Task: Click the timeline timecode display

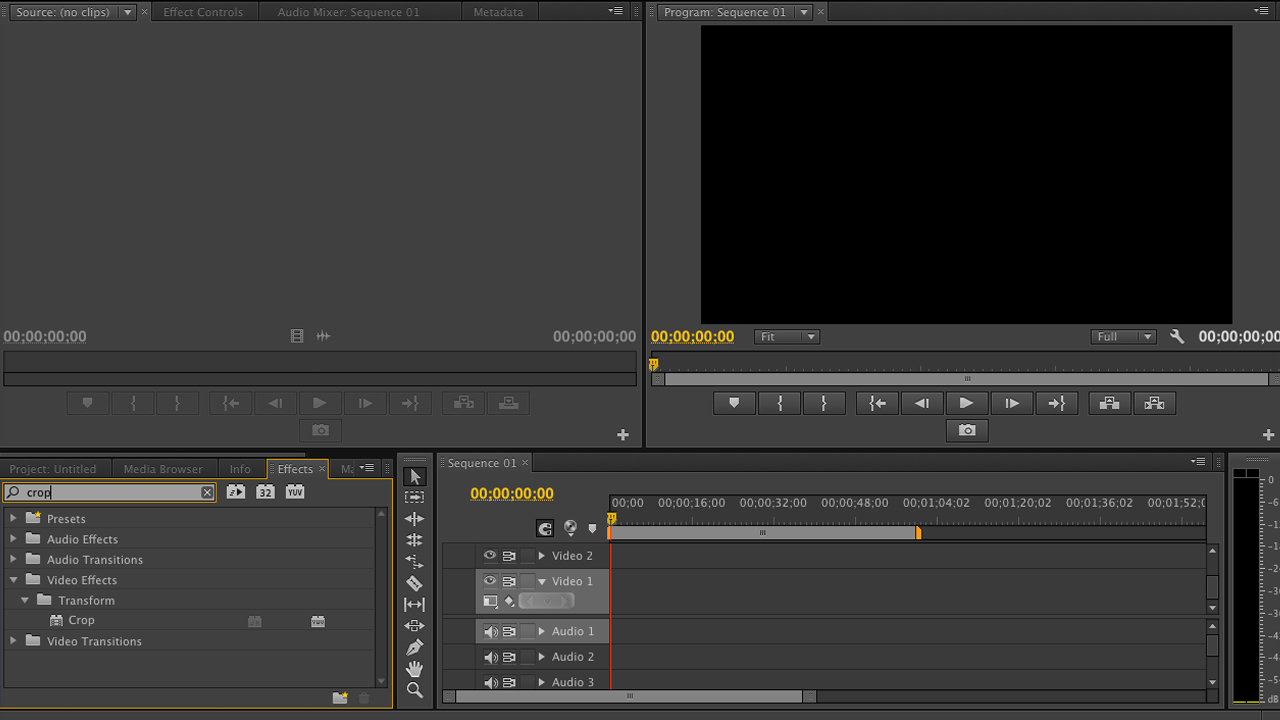Action: pyautogui.click(x=512, y=494)
